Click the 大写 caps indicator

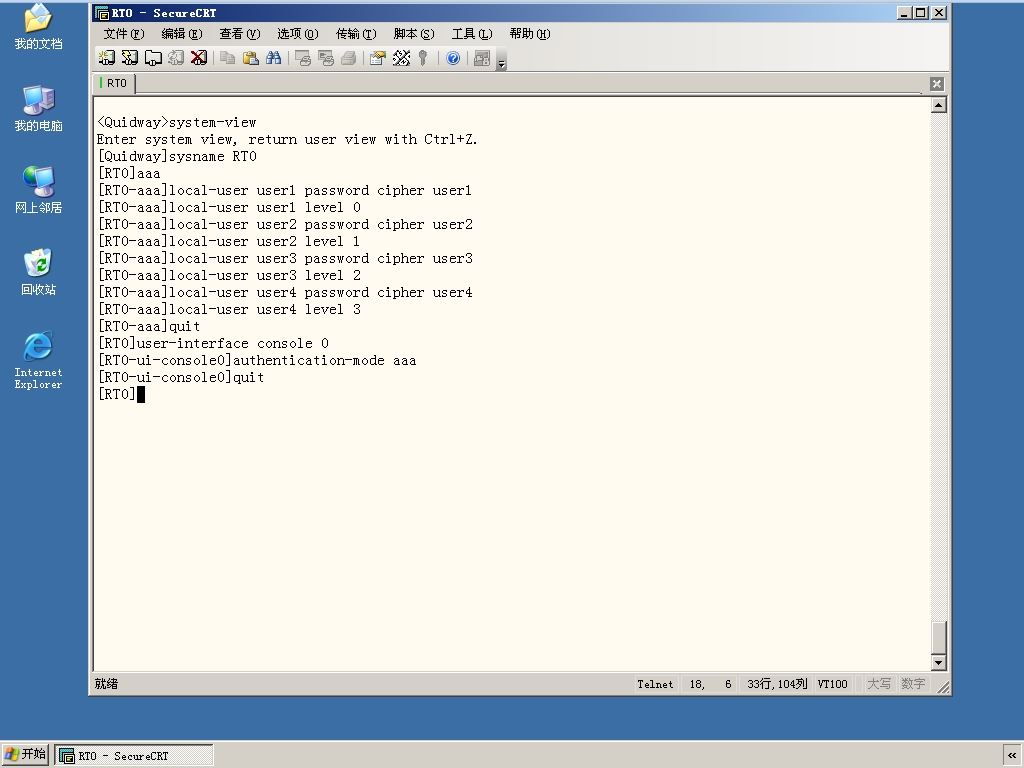(878, 684)
